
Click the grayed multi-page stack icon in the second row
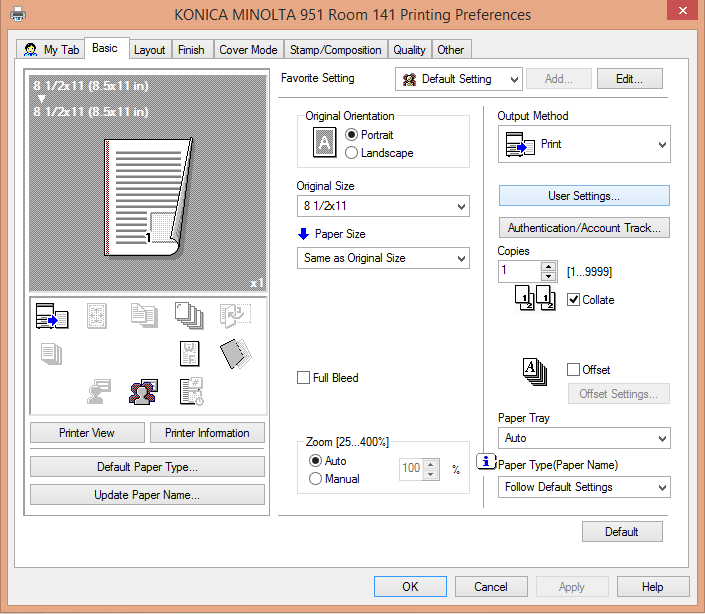click(x=51, y=354)
